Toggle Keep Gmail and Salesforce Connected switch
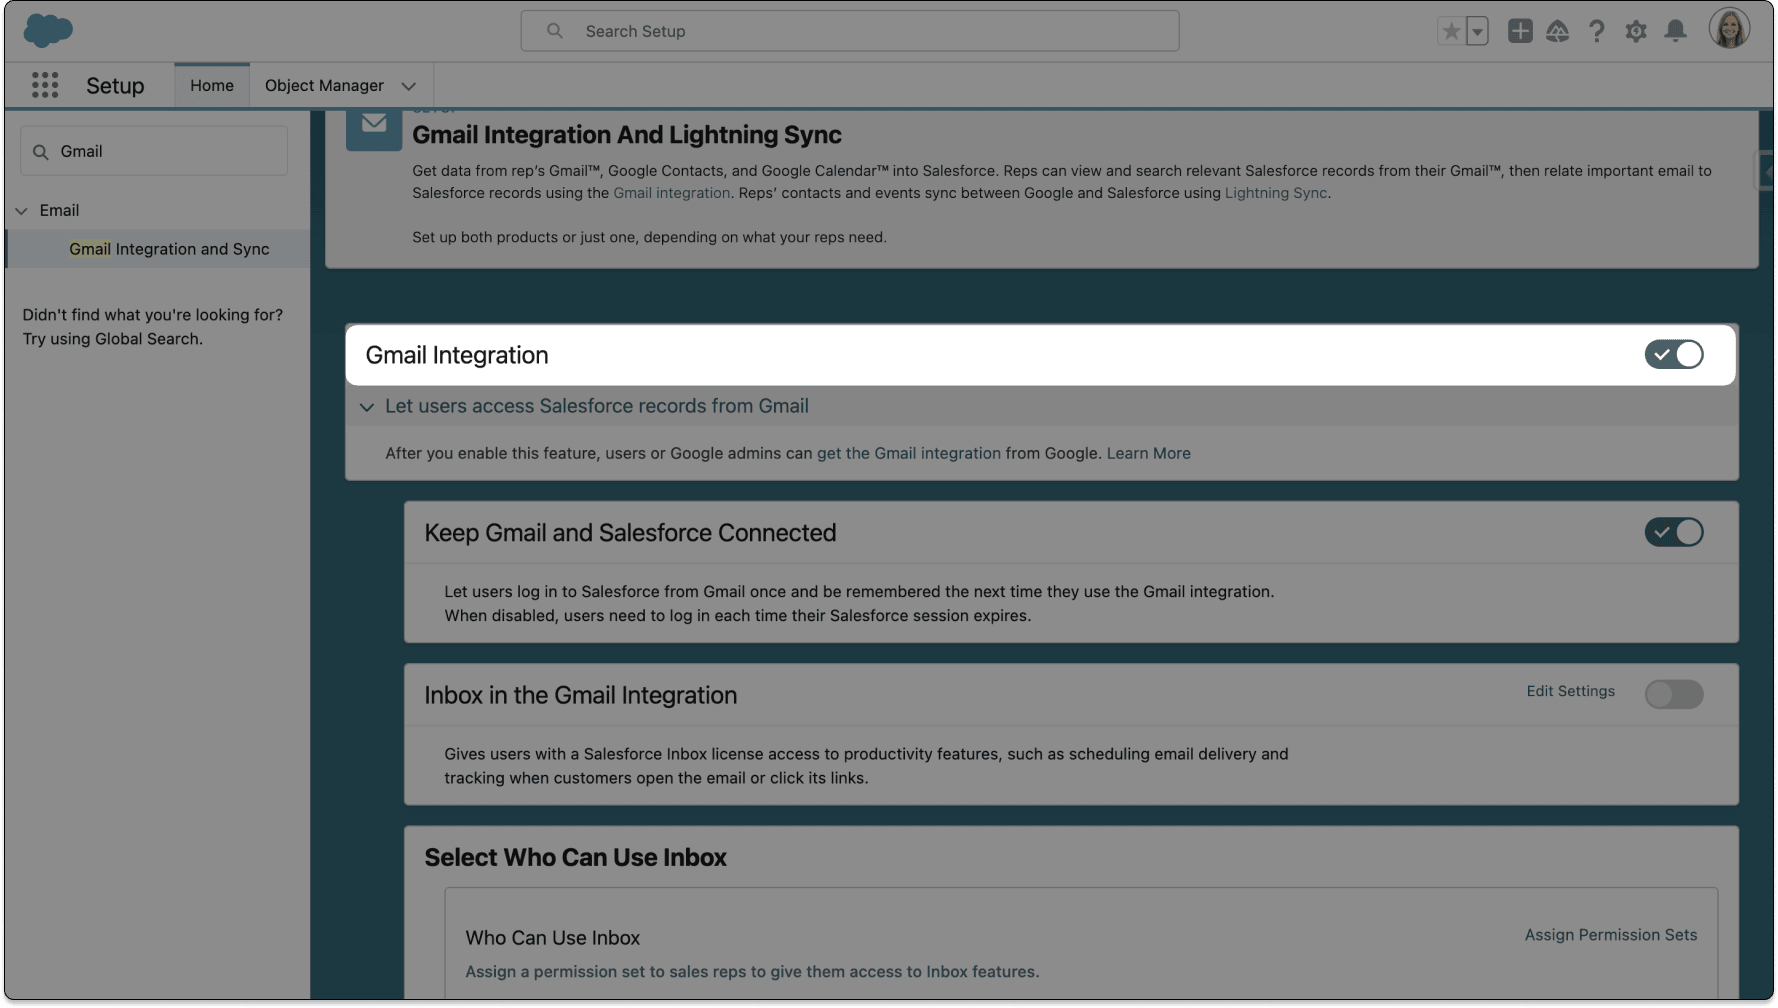The width and height of the screenshot is (1778, 1008). [x=1674, y=532]
